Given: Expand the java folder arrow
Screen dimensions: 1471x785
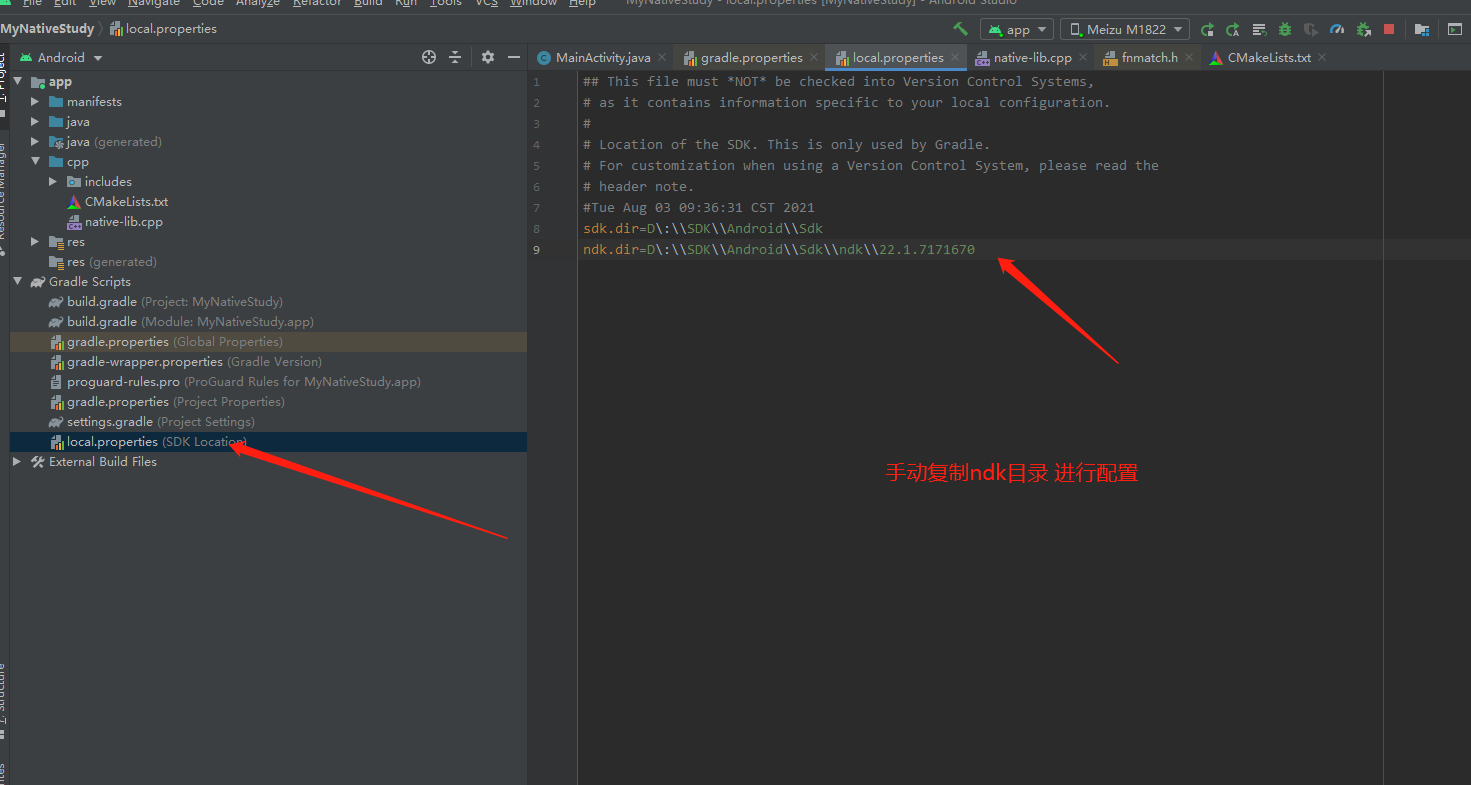Looking at the screenshot, I should pos(35,122).
